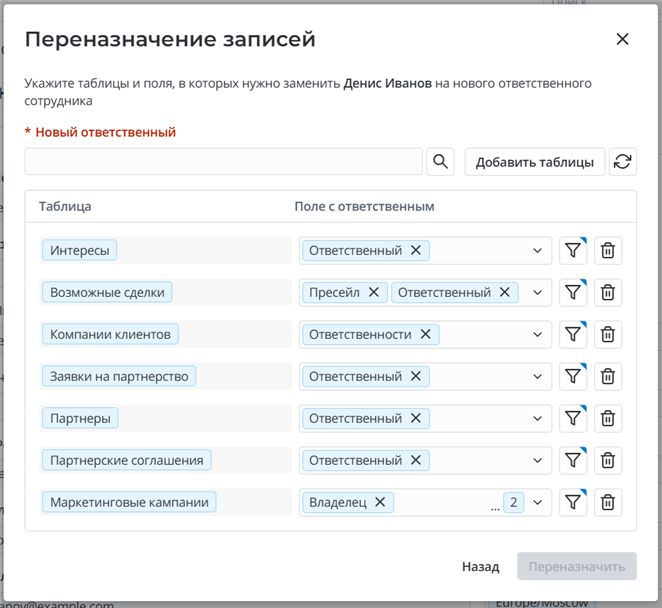Expand field dropdown for Партнеры row
Image resolution: width=662 pixels, height=608 pixels.
[538, 419]
